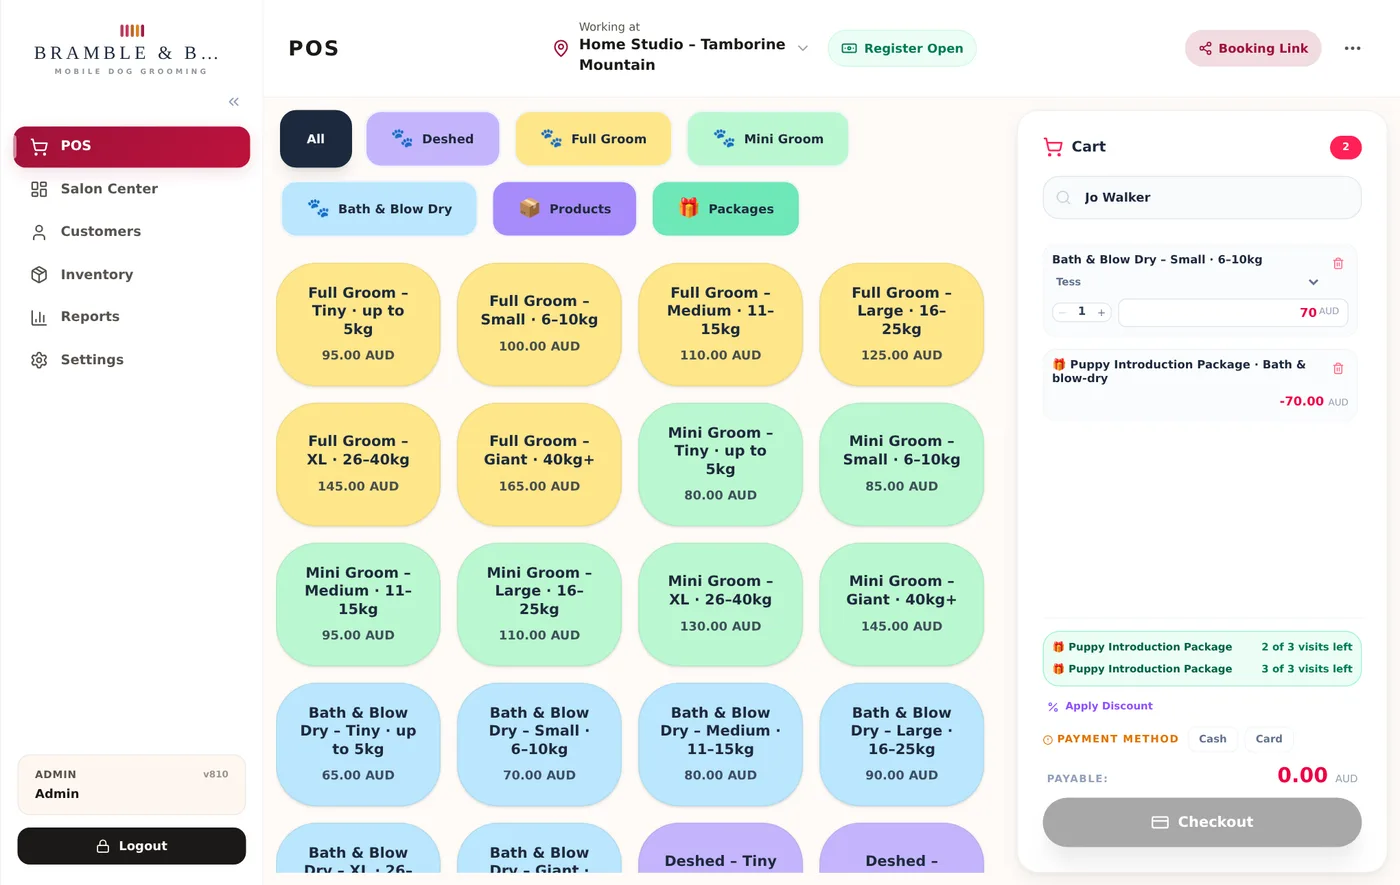This screenshot has height=885, width=1400.
Task: Click the location pin icon
Action: pyautogui.click(x=561, y=48)
